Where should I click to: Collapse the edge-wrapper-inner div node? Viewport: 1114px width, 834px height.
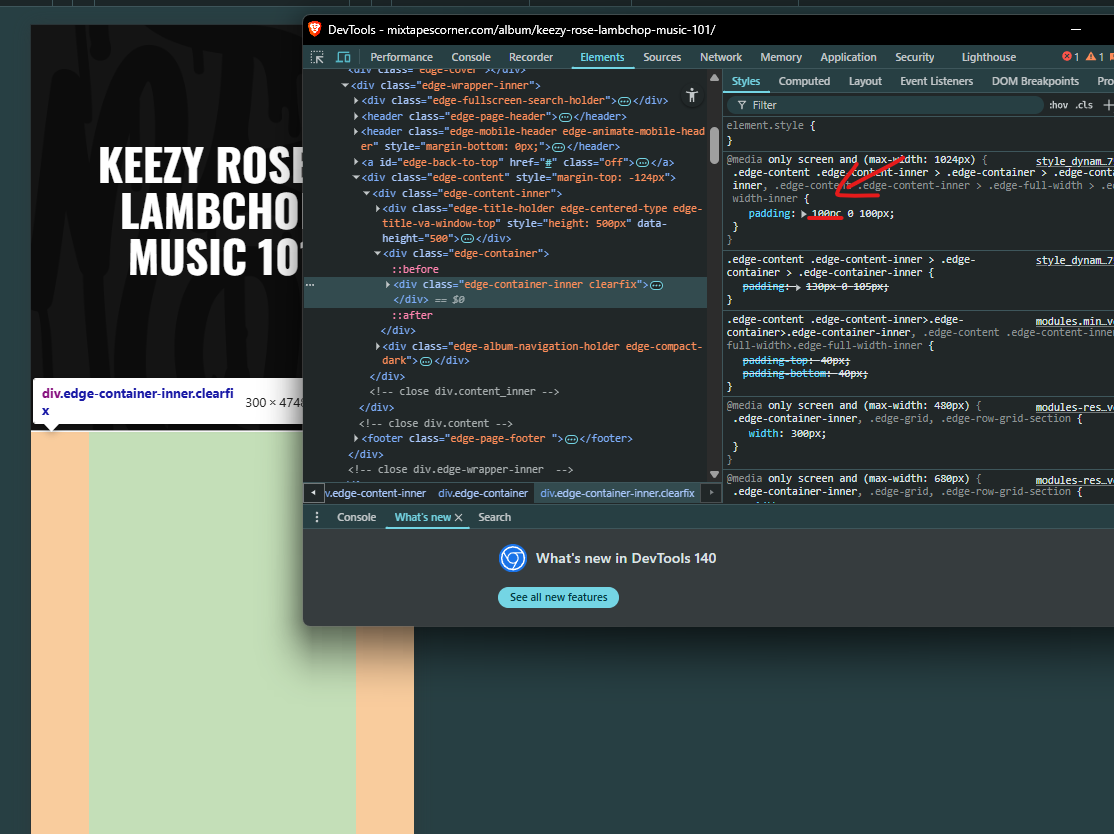point(346,86)
